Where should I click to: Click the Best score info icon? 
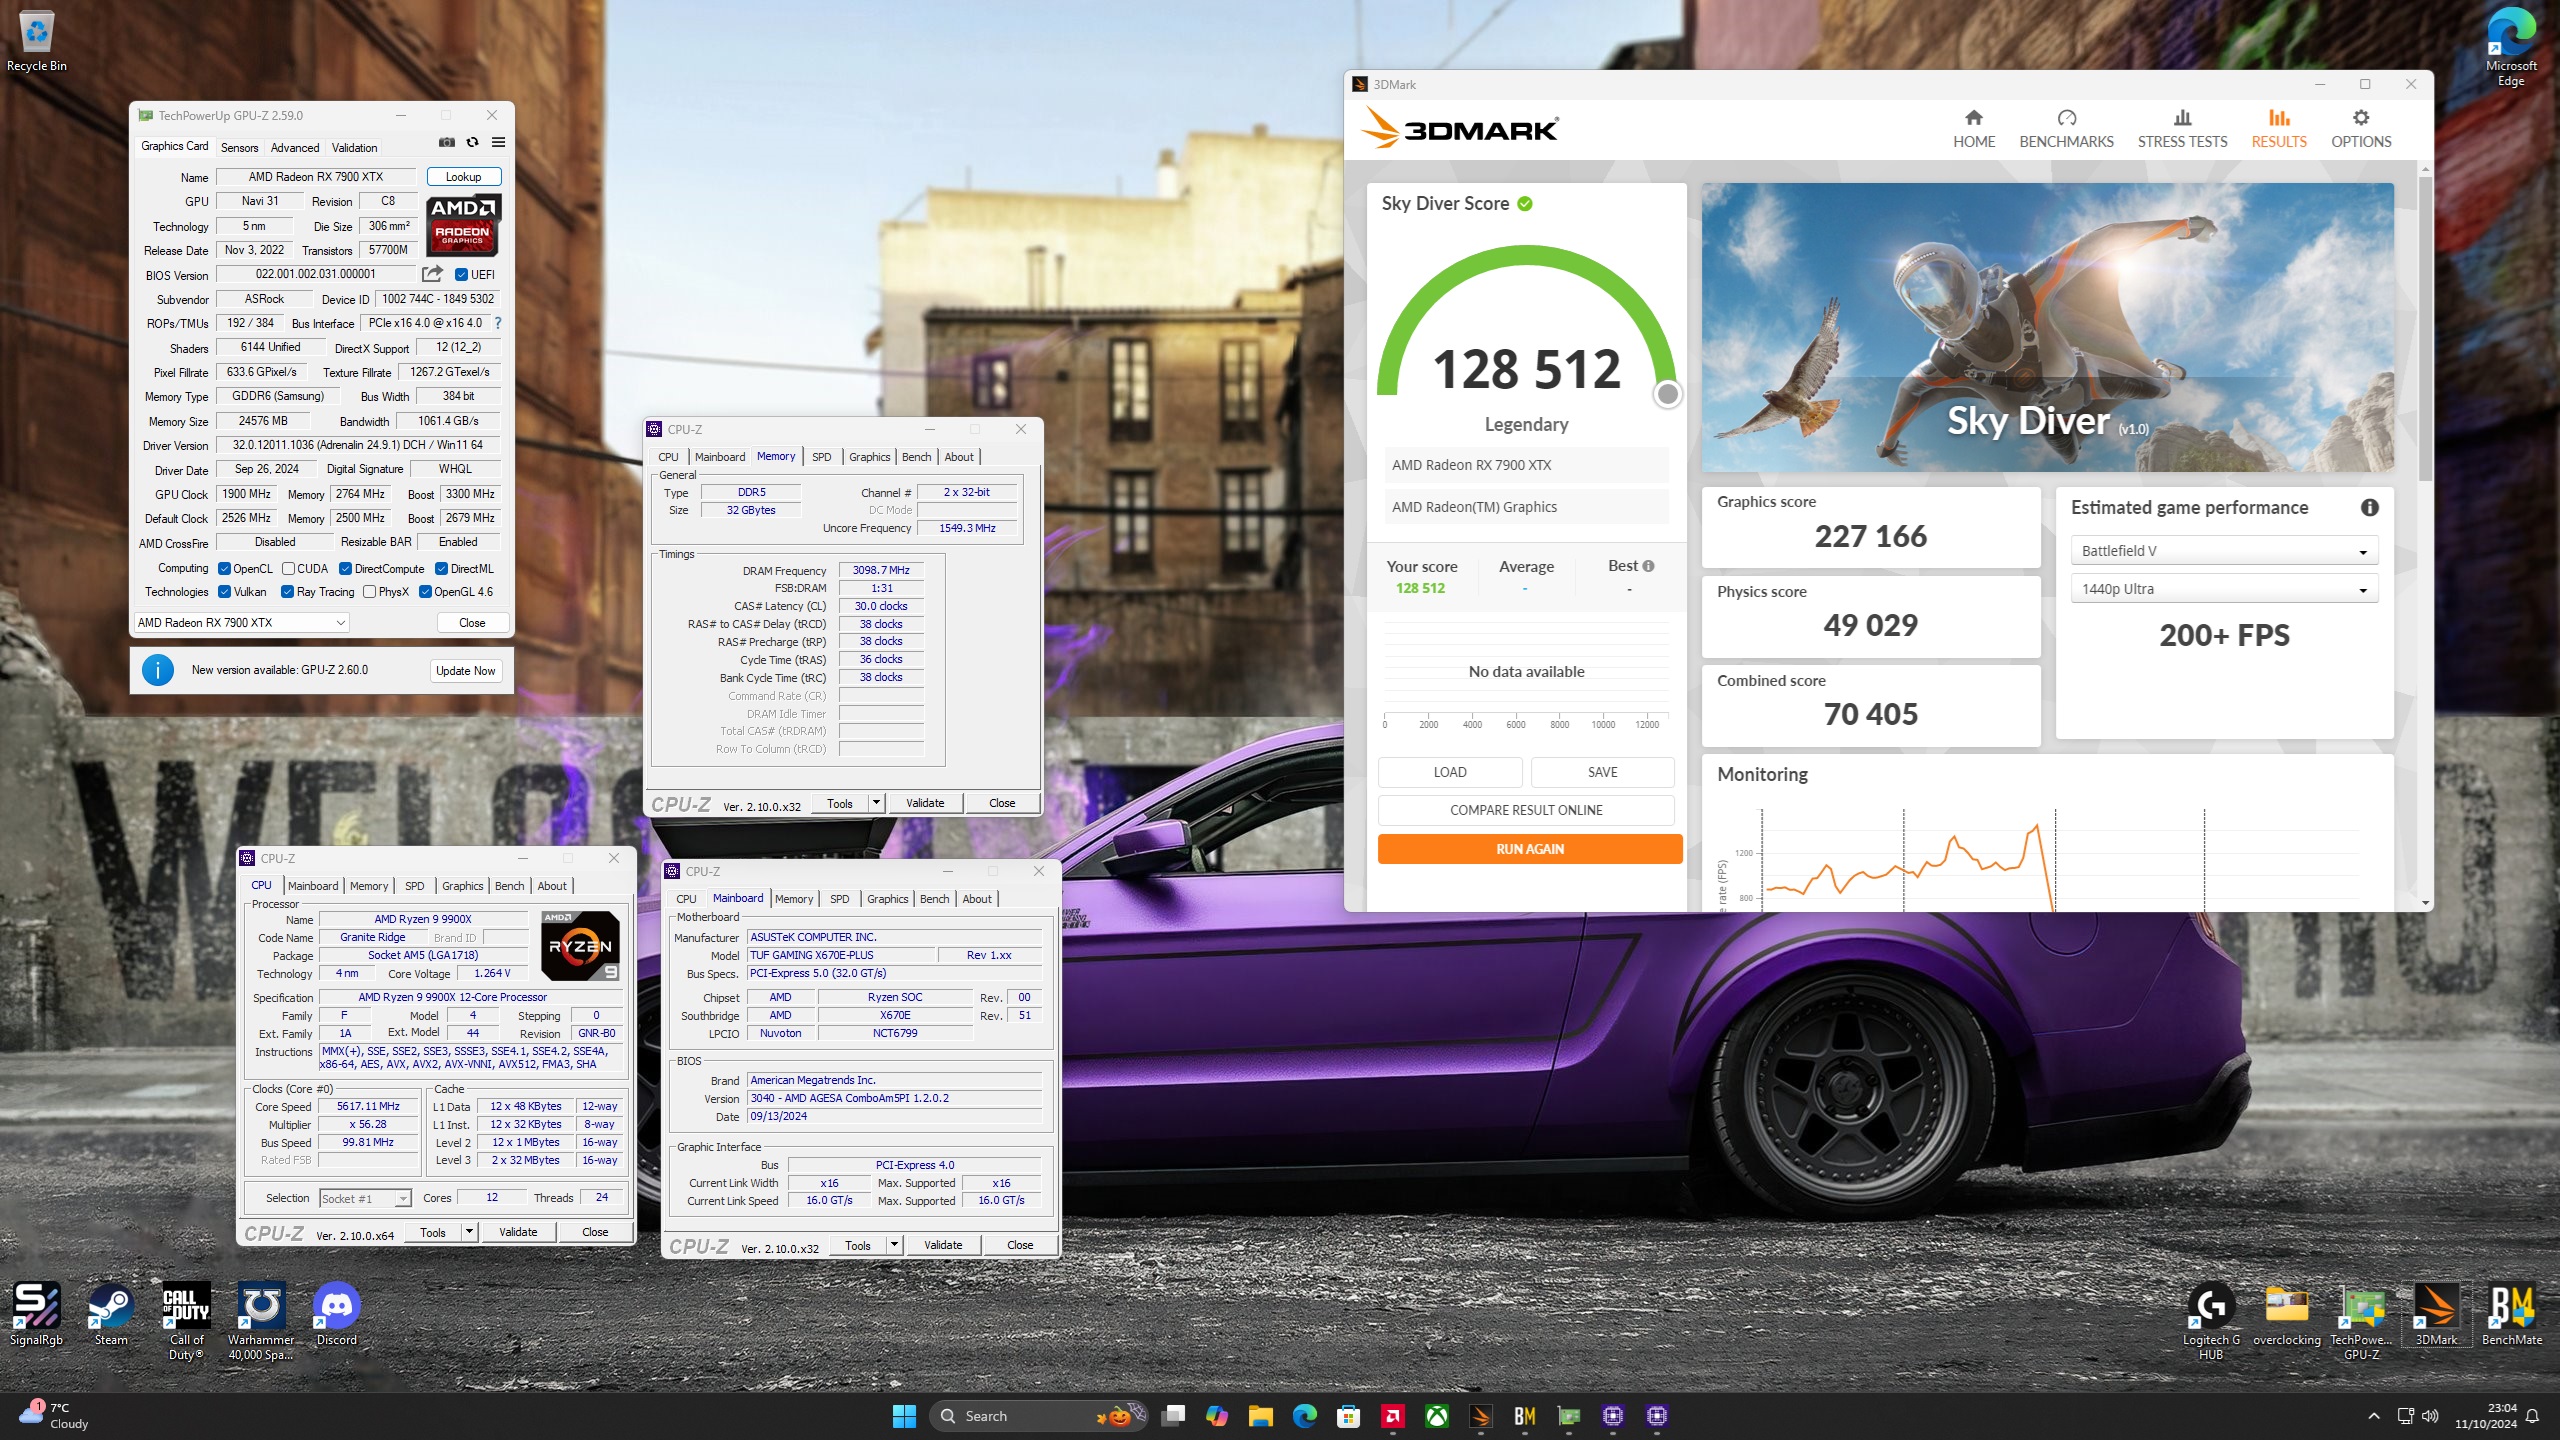(x=1648, y=566)
